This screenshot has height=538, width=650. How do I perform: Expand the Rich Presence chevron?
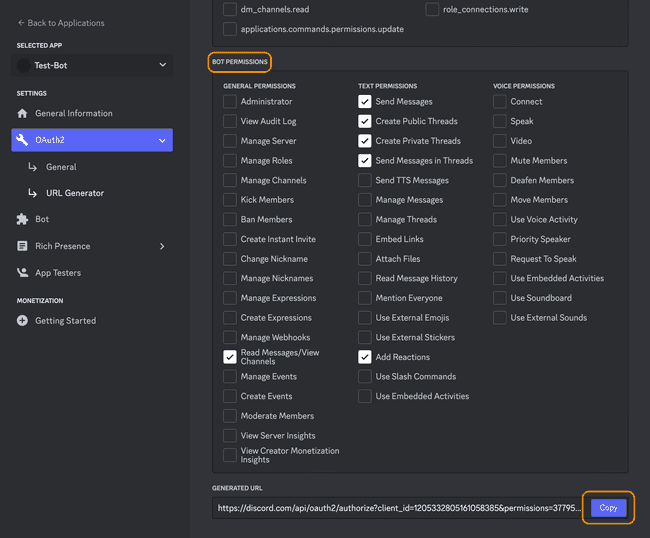tap(162, 246)
